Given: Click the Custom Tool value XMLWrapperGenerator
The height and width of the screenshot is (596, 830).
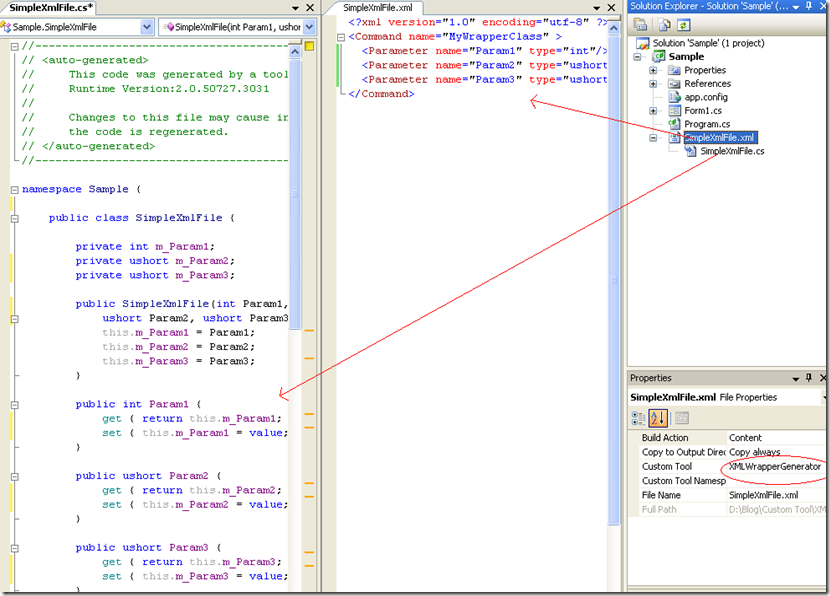Looking at the screenshot, I should (774, 466).
